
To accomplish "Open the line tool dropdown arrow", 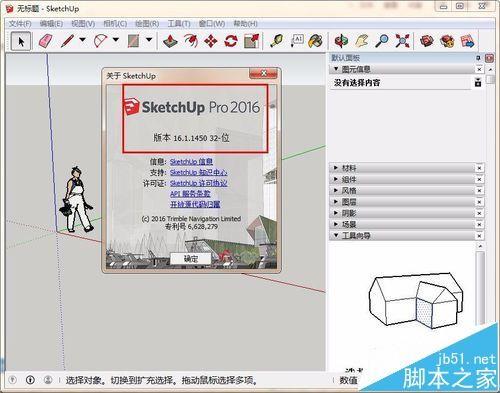I will pyautogui.click(x=82, y=40).
